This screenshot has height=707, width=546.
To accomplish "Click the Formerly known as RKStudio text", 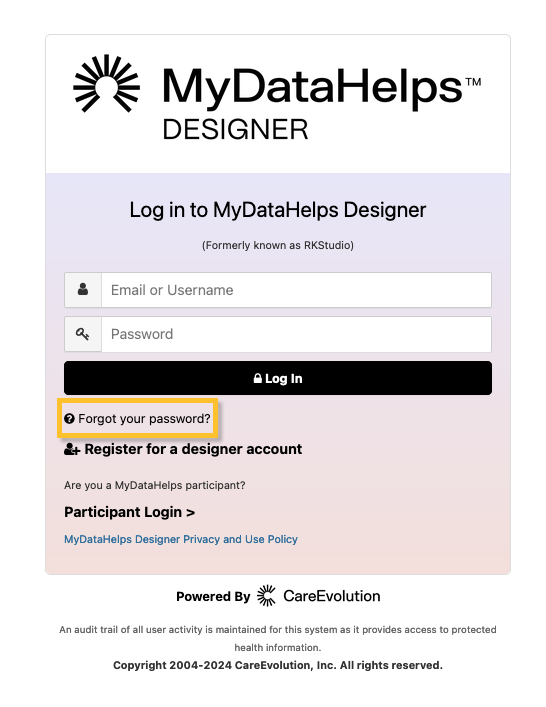I will pos(278,245).
